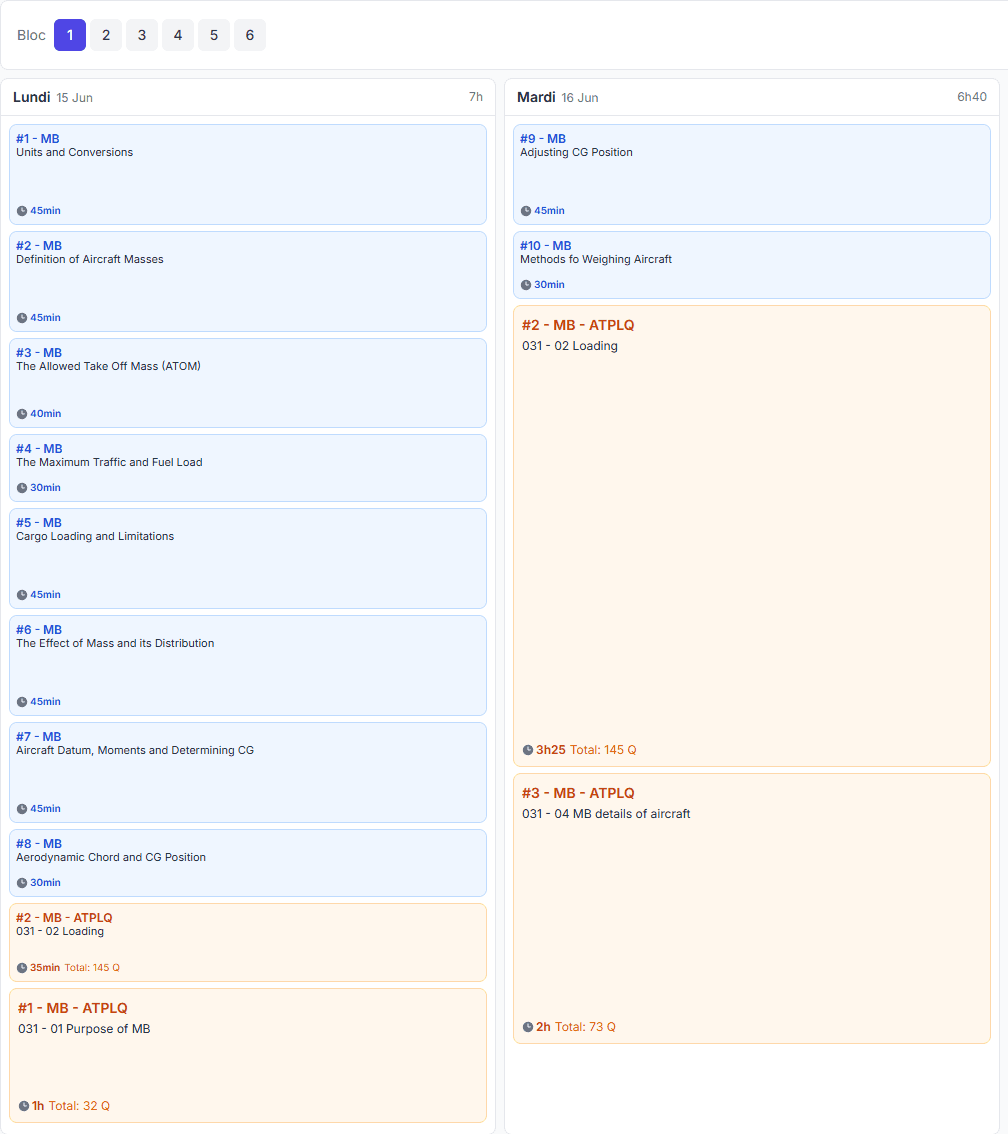Go to Bloc 5
1008x1134 pixels.
(214, 35)
